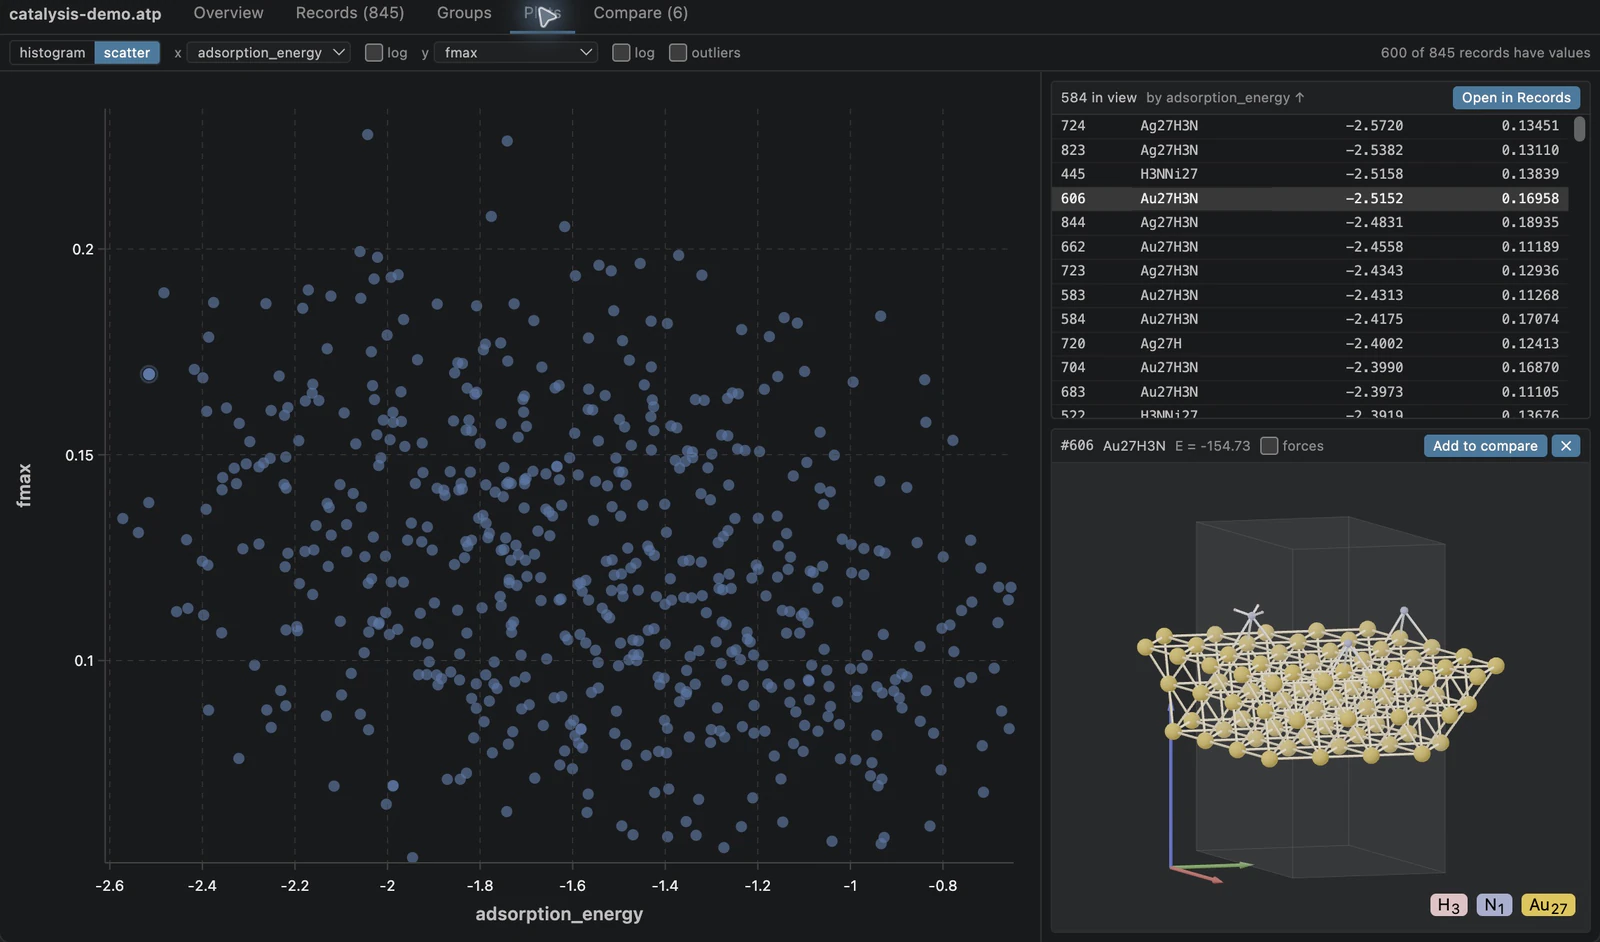Enable log scale for y axis
The height and width of the screenshot is (942, 1600).
tap(621, 53)
